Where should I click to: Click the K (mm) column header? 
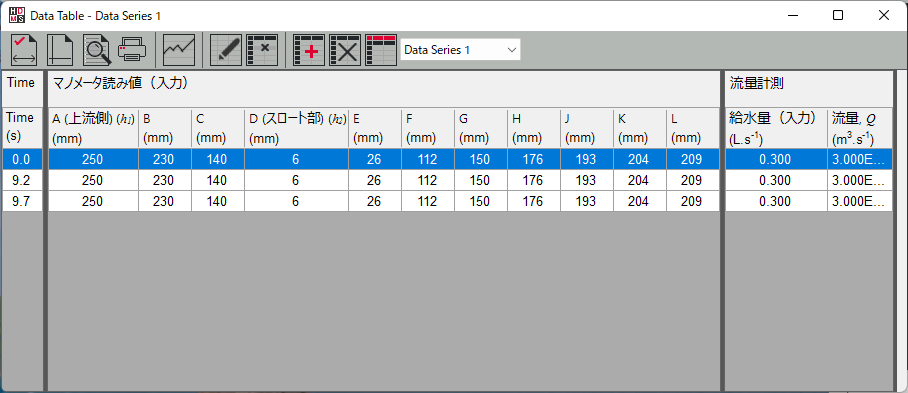[x=640, y=128]
